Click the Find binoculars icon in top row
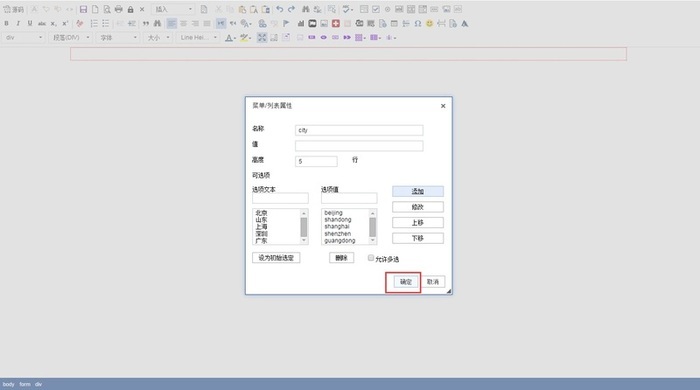This screenshot has height=390, width=700. pyautogui.click(x=305, y=9)
